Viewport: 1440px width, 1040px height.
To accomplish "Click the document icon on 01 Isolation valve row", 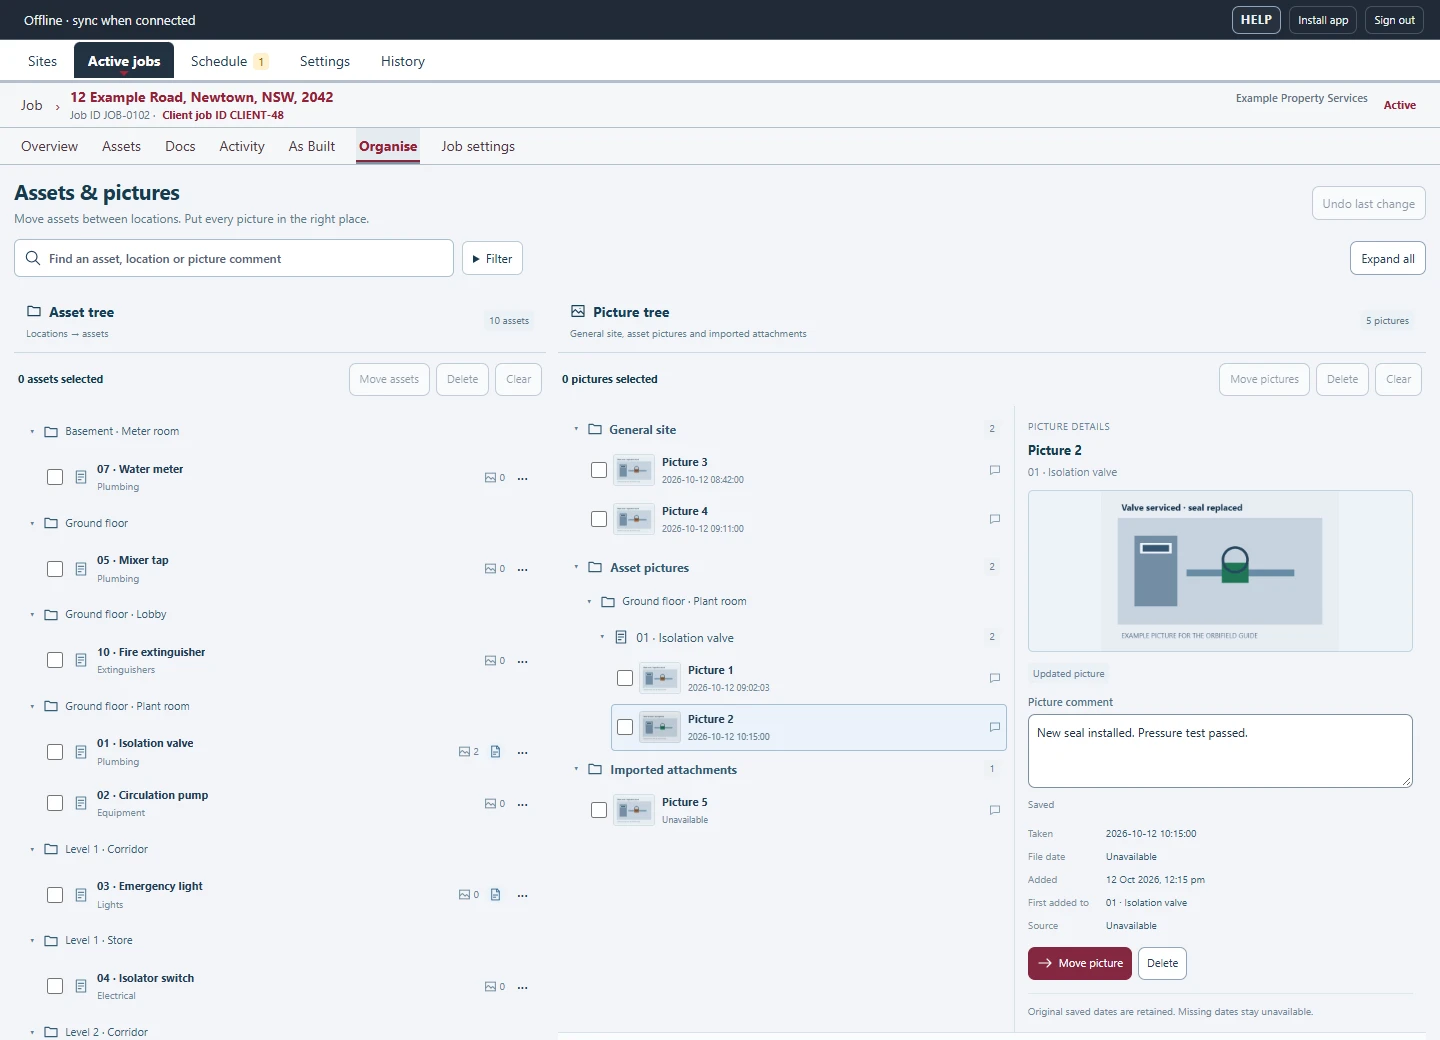I will 496,752.
